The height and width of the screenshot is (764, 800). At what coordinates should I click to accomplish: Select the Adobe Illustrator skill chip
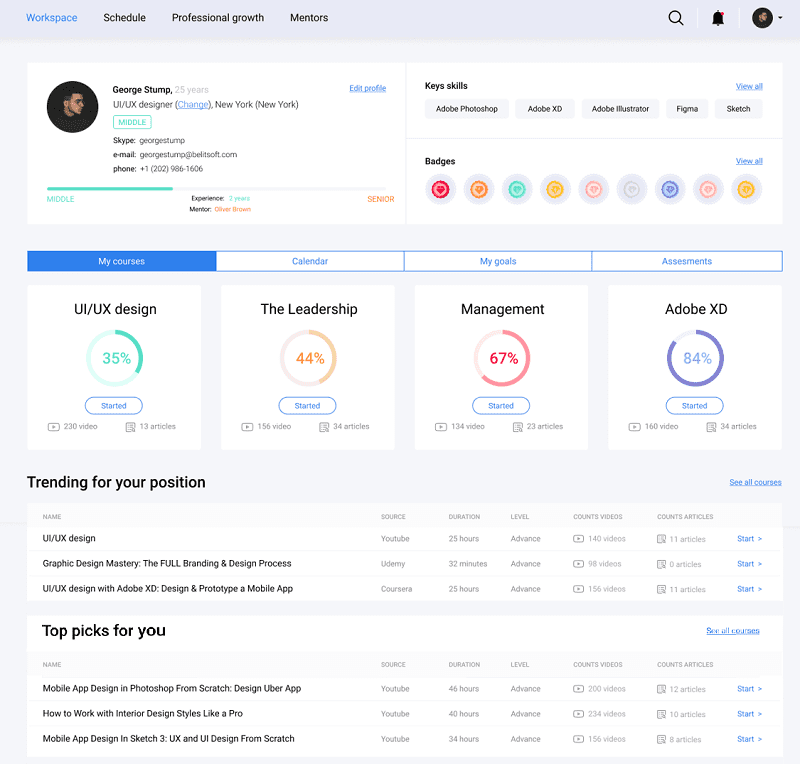[620, 109]
